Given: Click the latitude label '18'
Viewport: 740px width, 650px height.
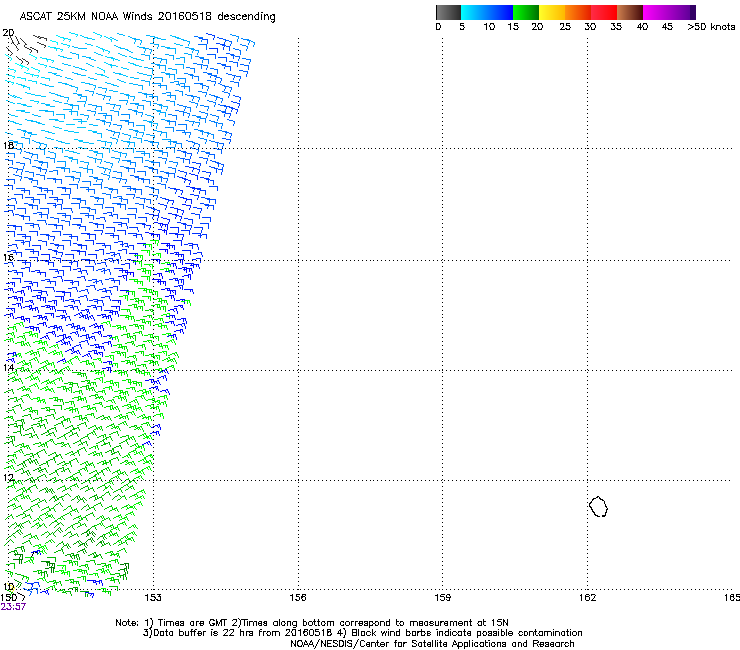Looking at the screenshot, I should (8, 145).
